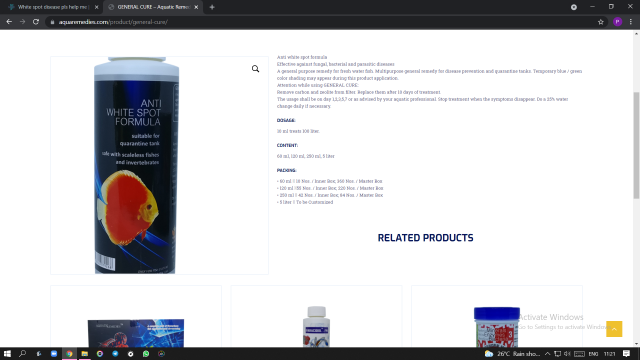Close the White spot disease tab
Viewport: 640px width, 360px height.
[x=97, y=7]
